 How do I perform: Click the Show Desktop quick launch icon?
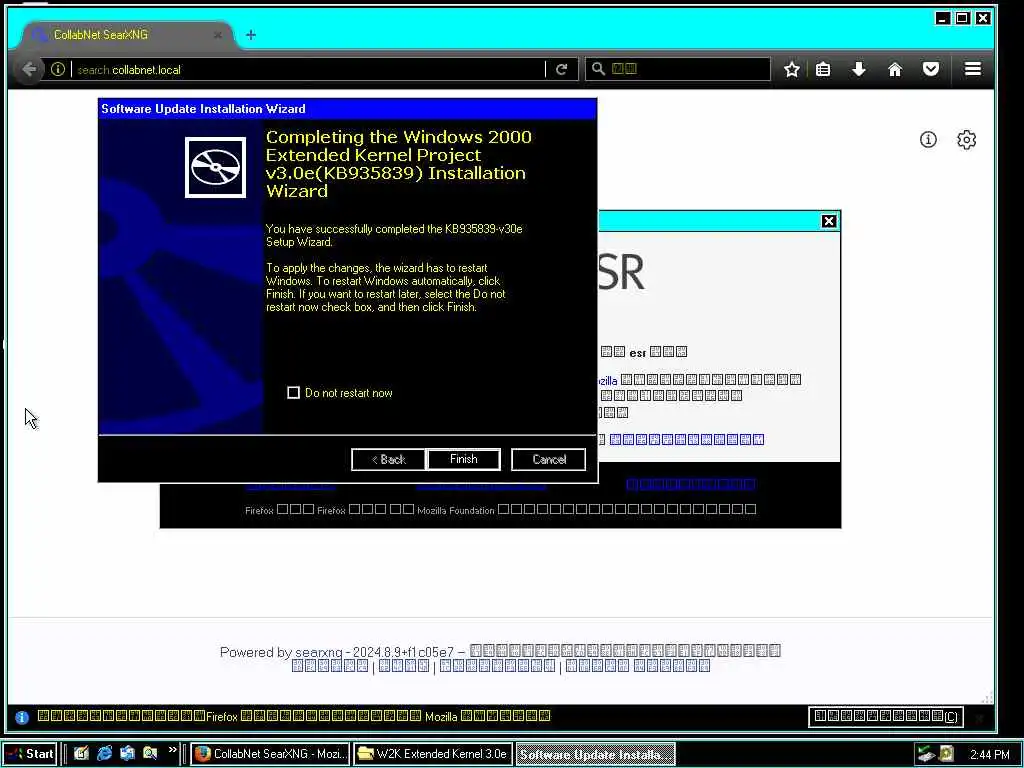[x=81, y=753]
